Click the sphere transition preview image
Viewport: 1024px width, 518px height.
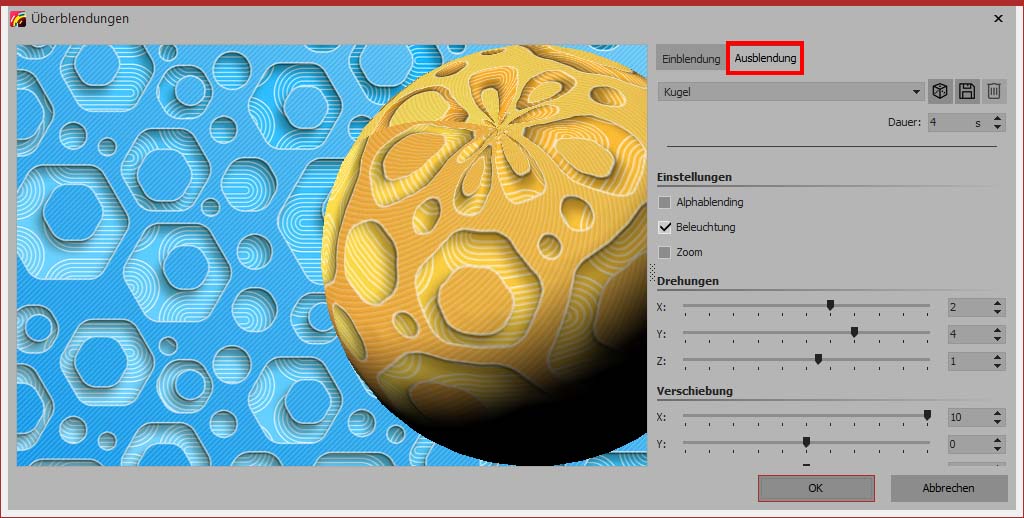coord(332,255)
